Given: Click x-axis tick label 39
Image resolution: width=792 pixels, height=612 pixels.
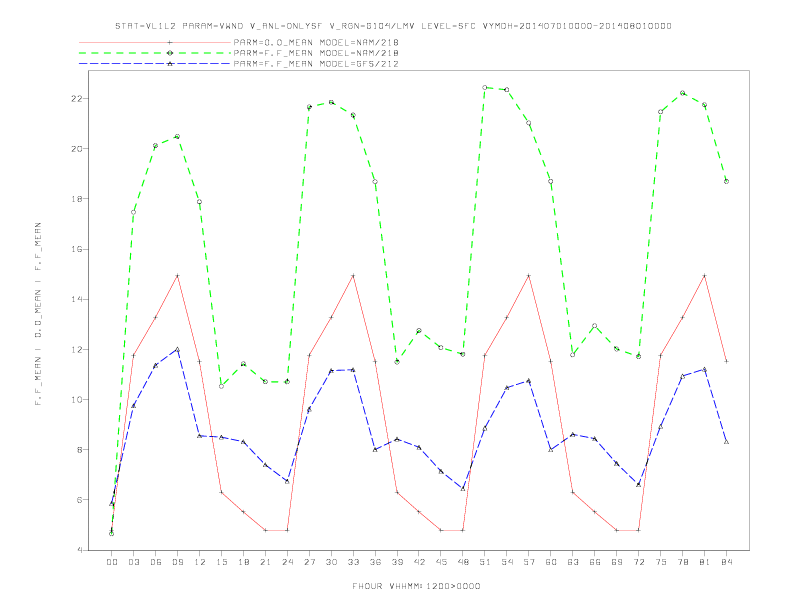Looking at the screenshot, I should point(397,562).
